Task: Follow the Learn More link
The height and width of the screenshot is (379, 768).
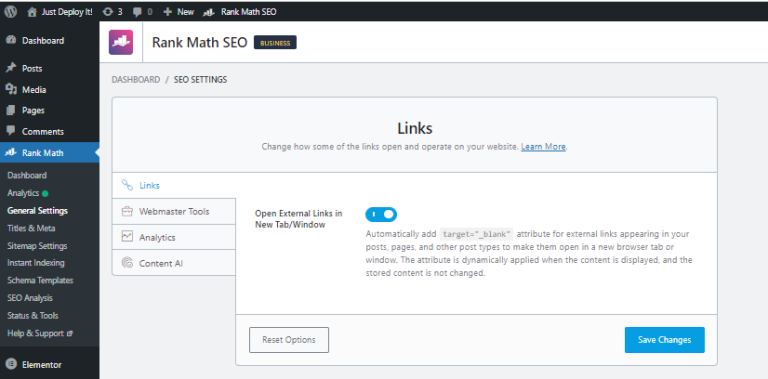Action: (543, 146)
